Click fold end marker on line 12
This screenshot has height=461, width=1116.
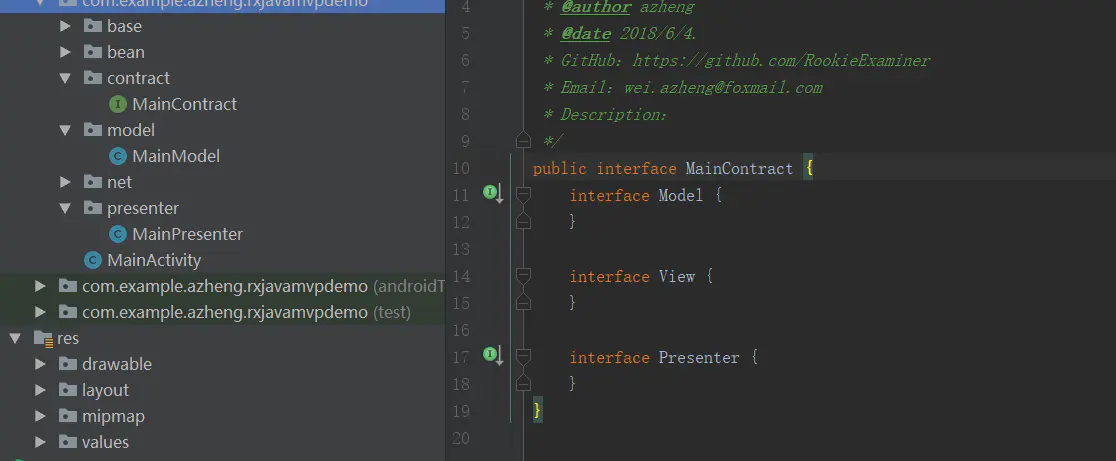click(x=523, y=221)
